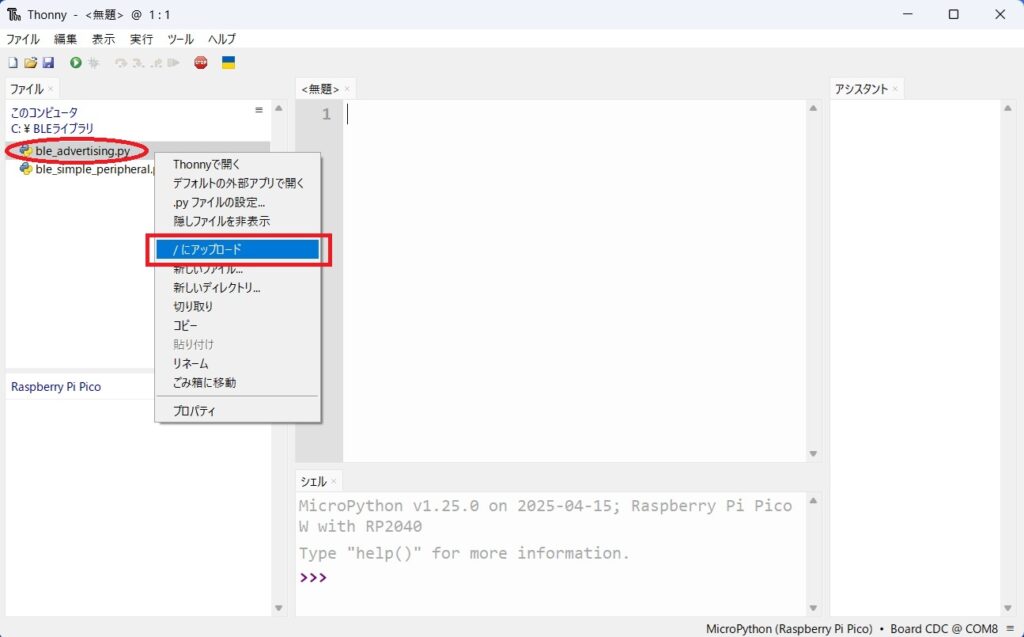Viewport: 1024px width, 637px height.
Task: Click the Open file folder icon
Action: tap(30, 63)
